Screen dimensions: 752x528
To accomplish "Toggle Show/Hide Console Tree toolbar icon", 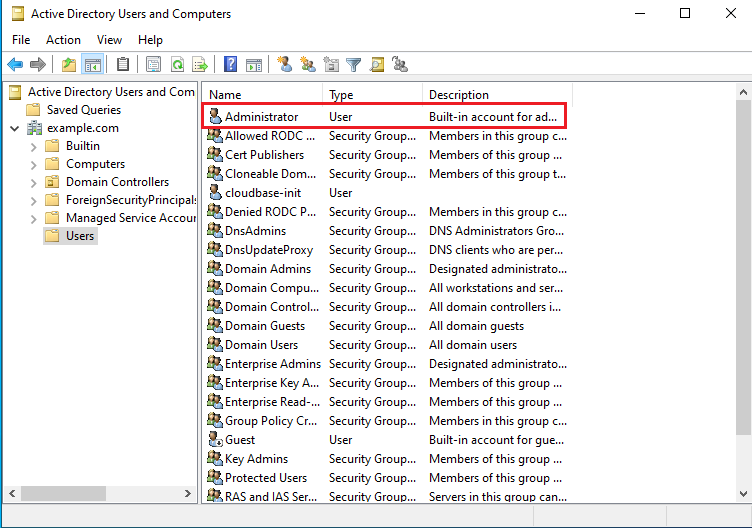I will pos(93,64).
